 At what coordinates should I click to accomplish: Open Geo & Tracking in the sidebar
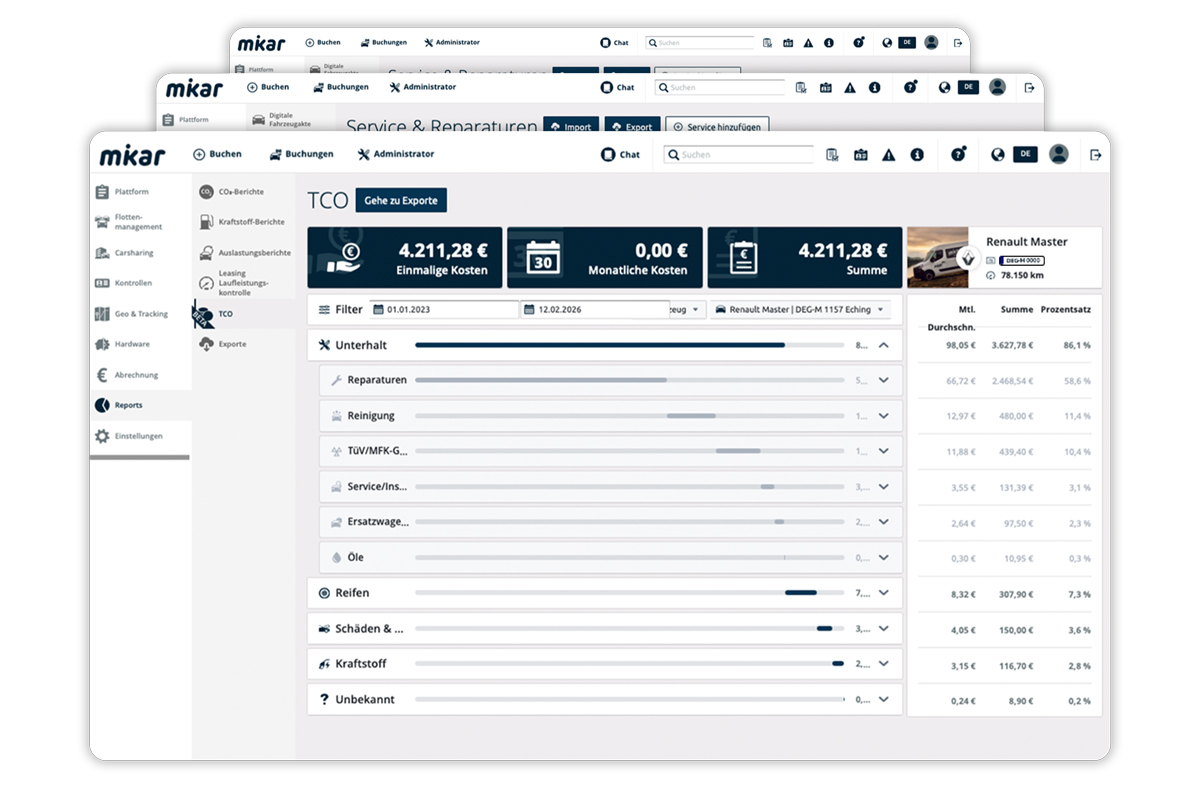click(x=140, y=314)
